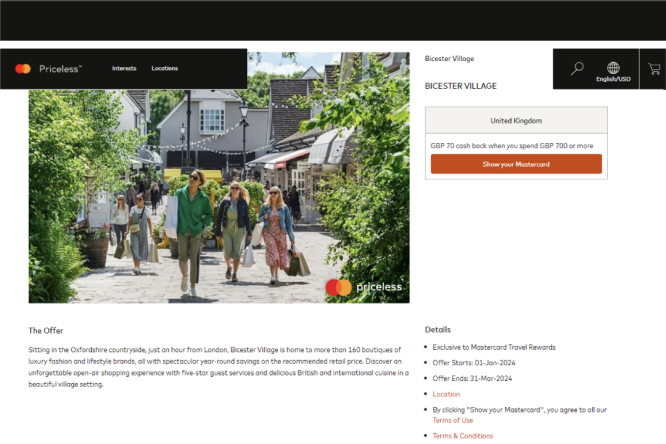666x444 pixels.
Task: Open the shopping cart icon
Action: click(x=654, y=69)
